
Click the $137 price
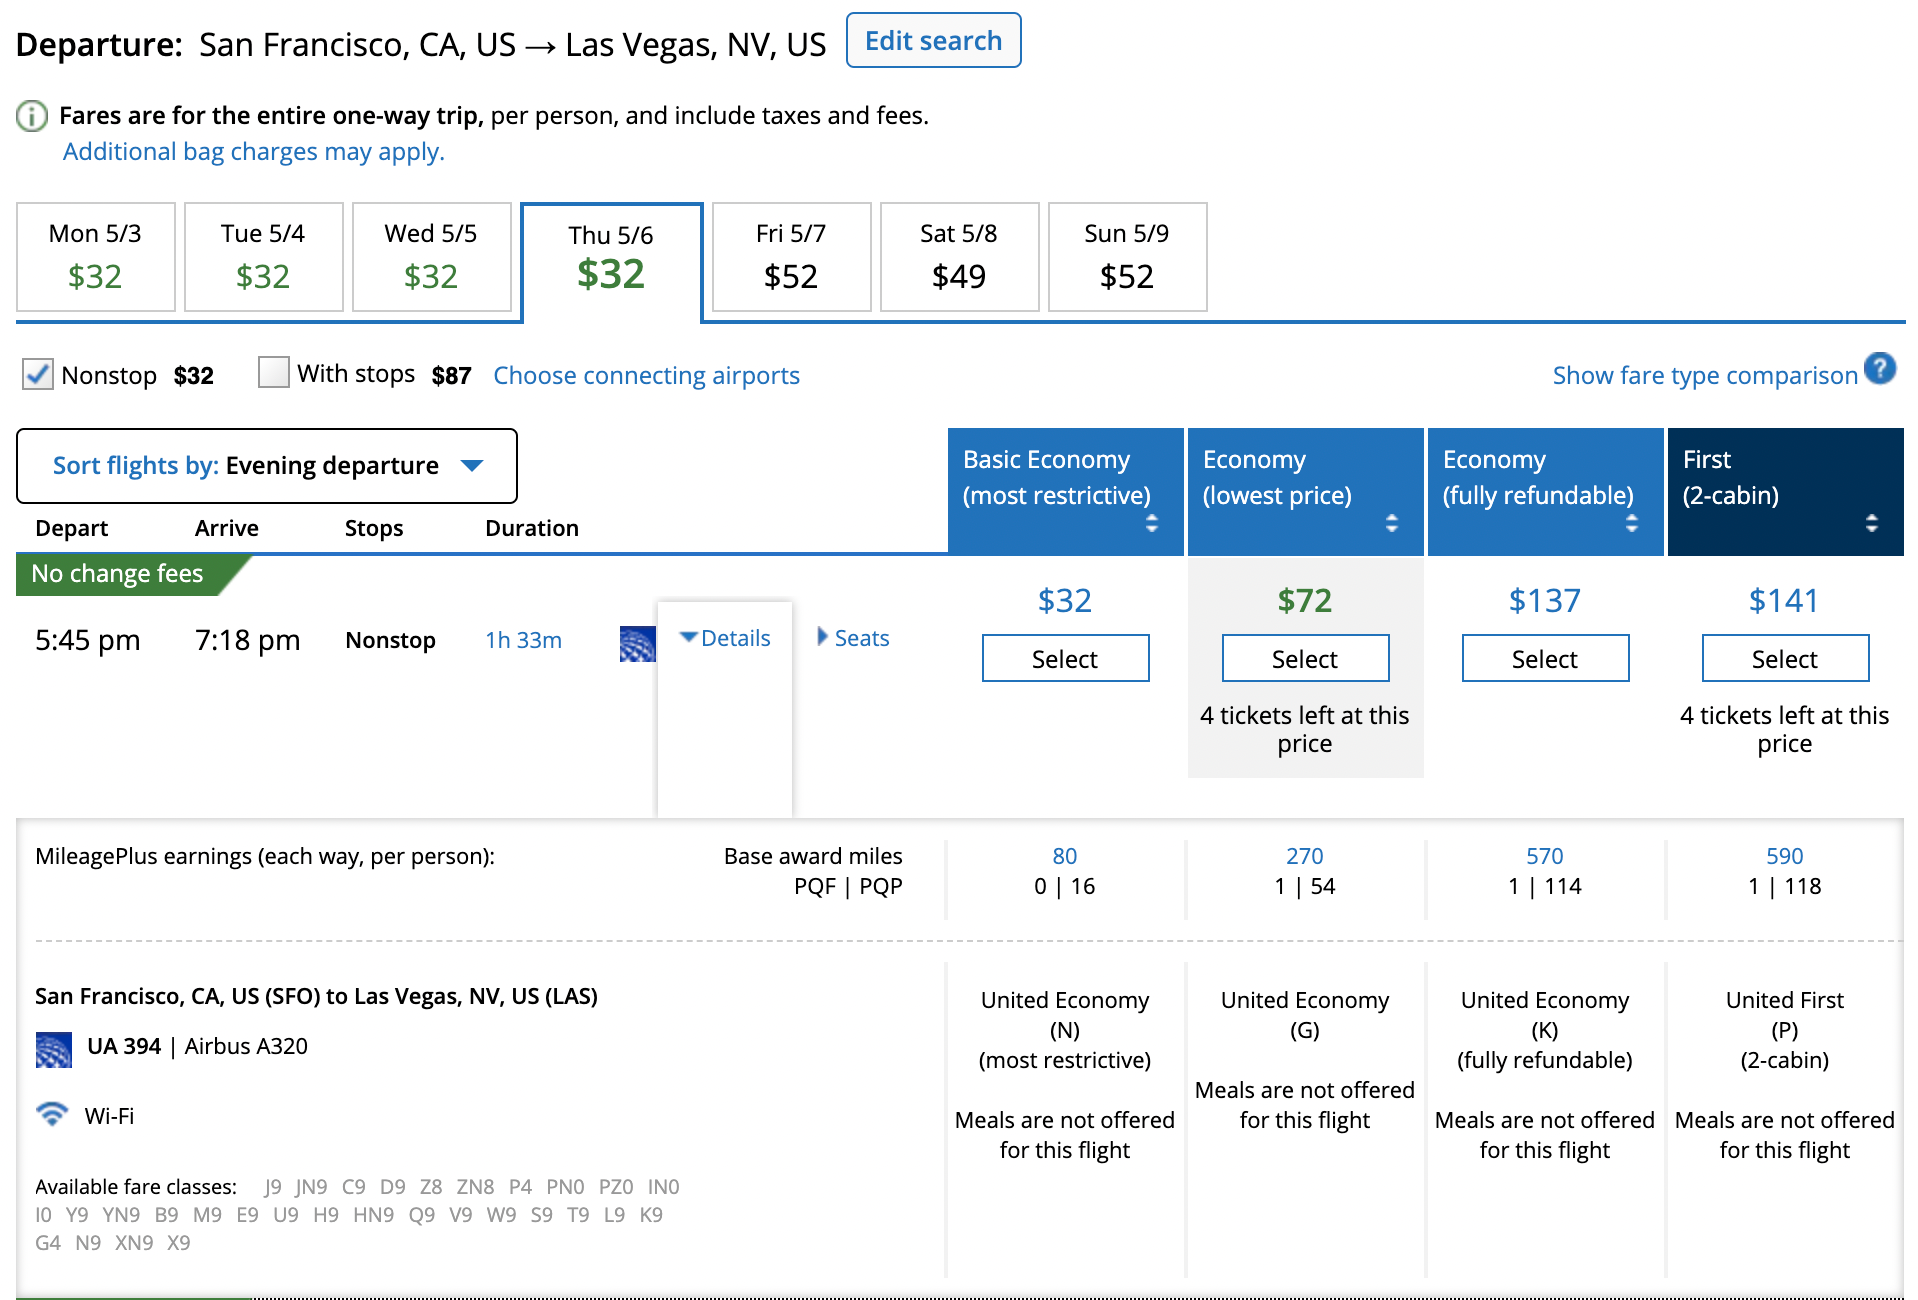[1545, 601]
